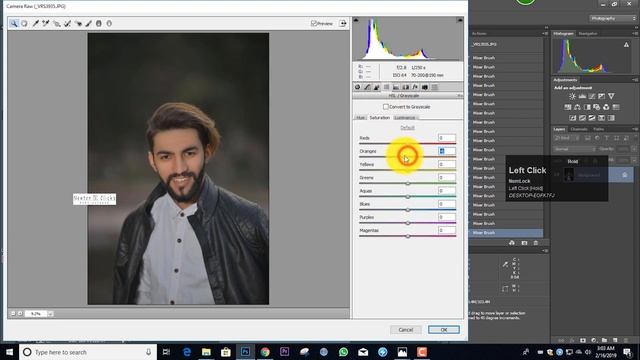Click the Blues saturation slider handle
Image resolution: width=640 pixels, height=360 pixels.
(407, 210)
